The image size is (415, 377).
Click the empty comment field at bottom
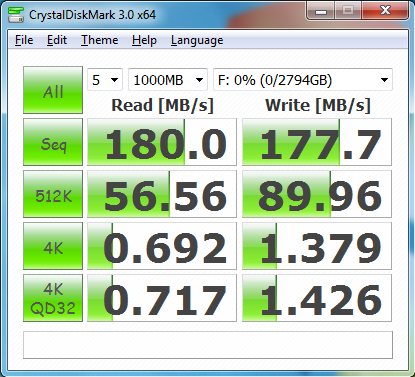point(208,345)
